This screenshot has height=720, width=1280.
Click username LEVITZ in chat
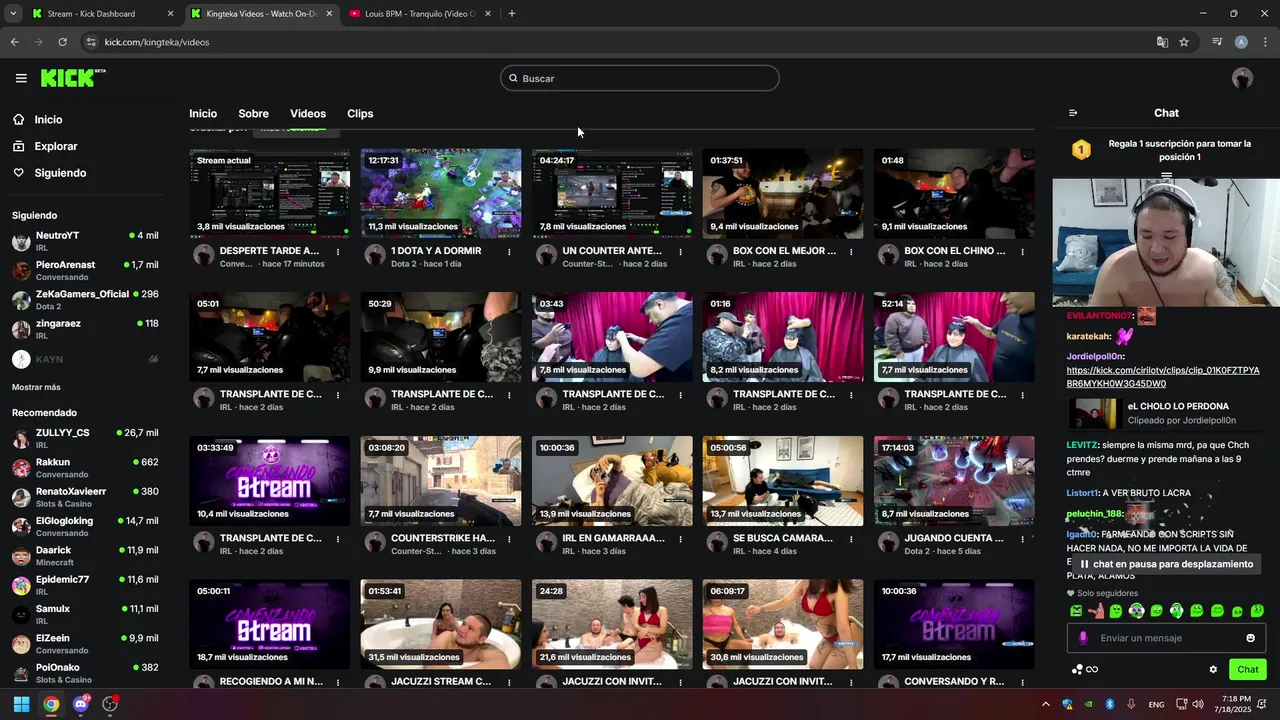pyautogui.click(x=1082, y=445)
